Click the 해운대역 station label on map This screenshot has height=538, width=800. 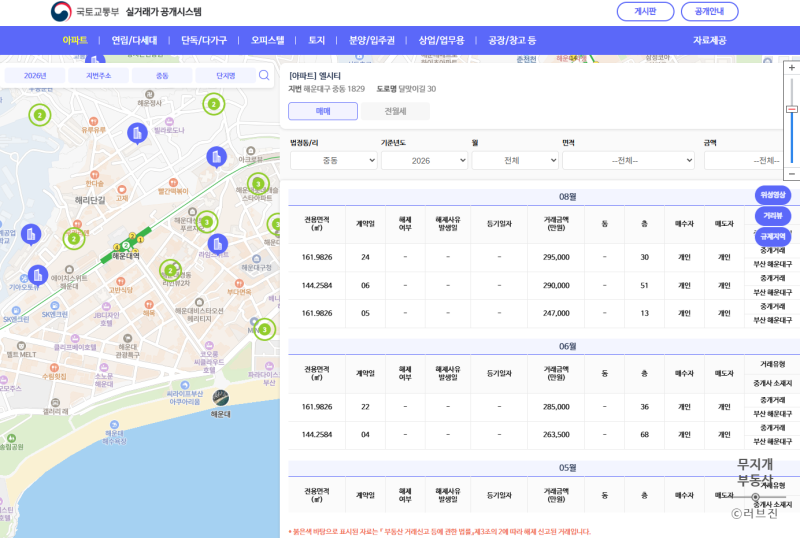click(126, 256)
